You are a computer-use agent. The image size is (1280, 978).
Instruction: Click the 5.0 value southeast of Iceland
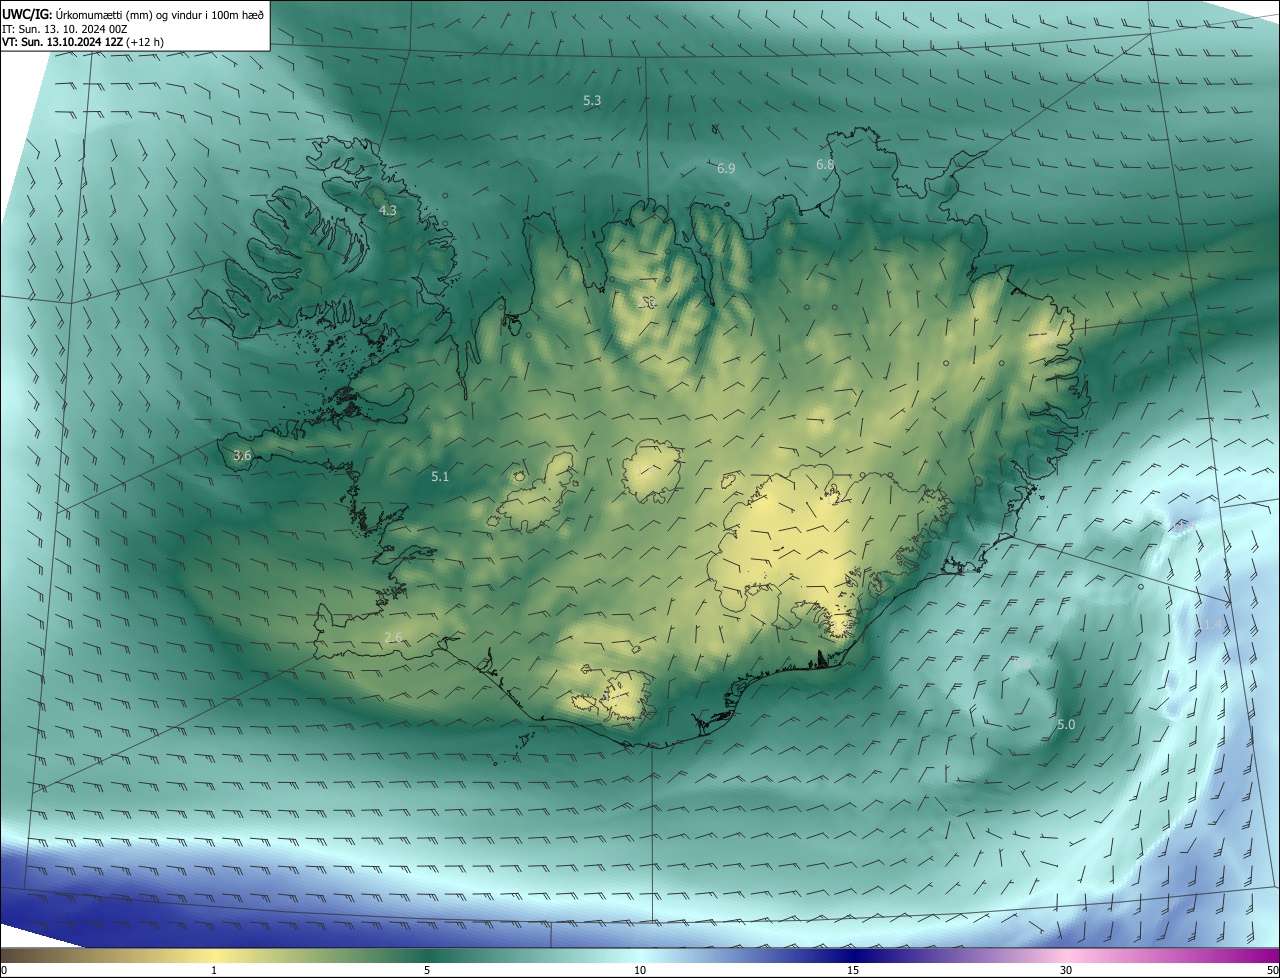1066,724
